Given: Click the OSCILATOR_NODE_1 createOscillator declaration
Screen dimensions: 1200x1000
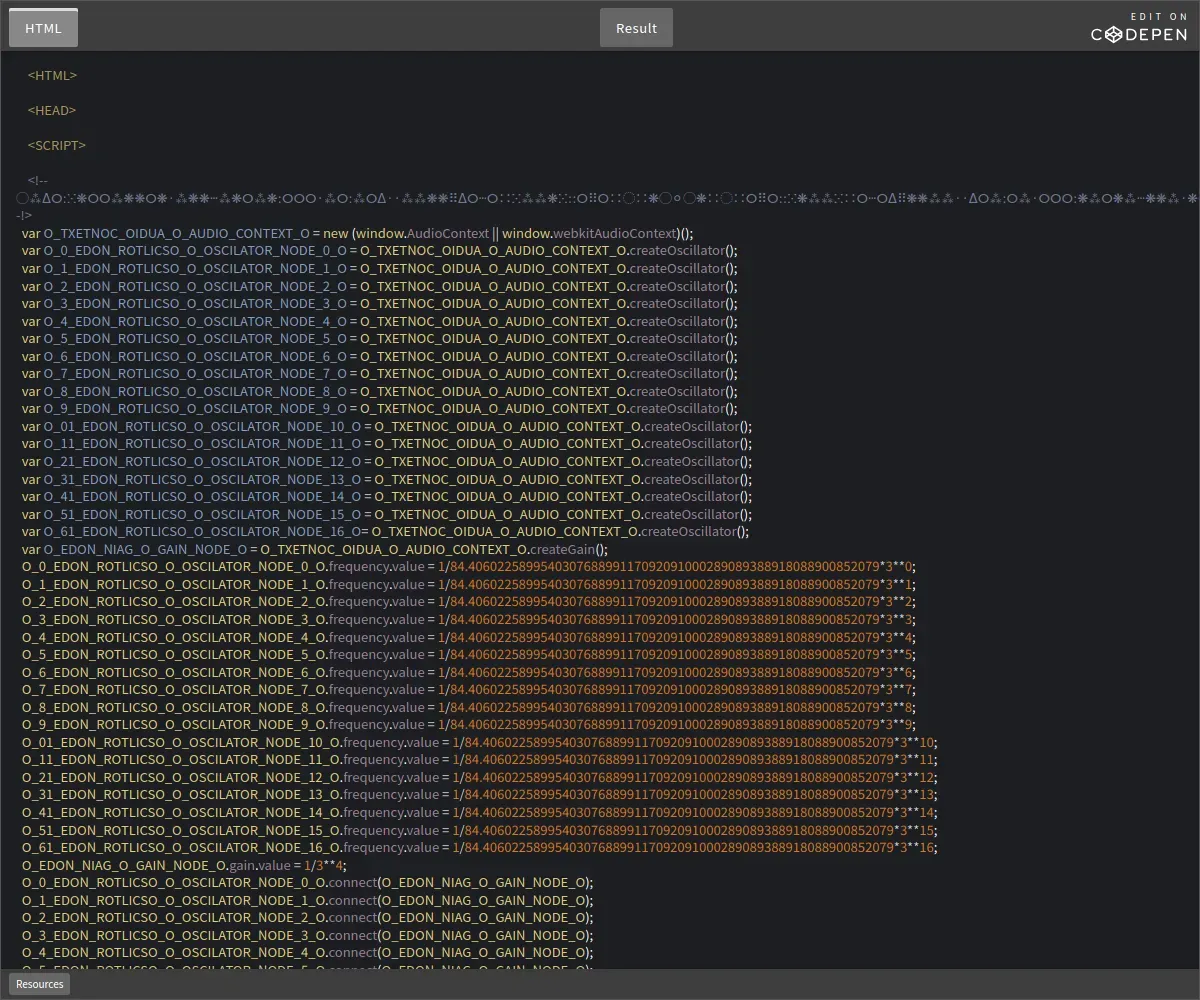Looking at the screenshot, I should pyautogui.click(x=380, y=268).
